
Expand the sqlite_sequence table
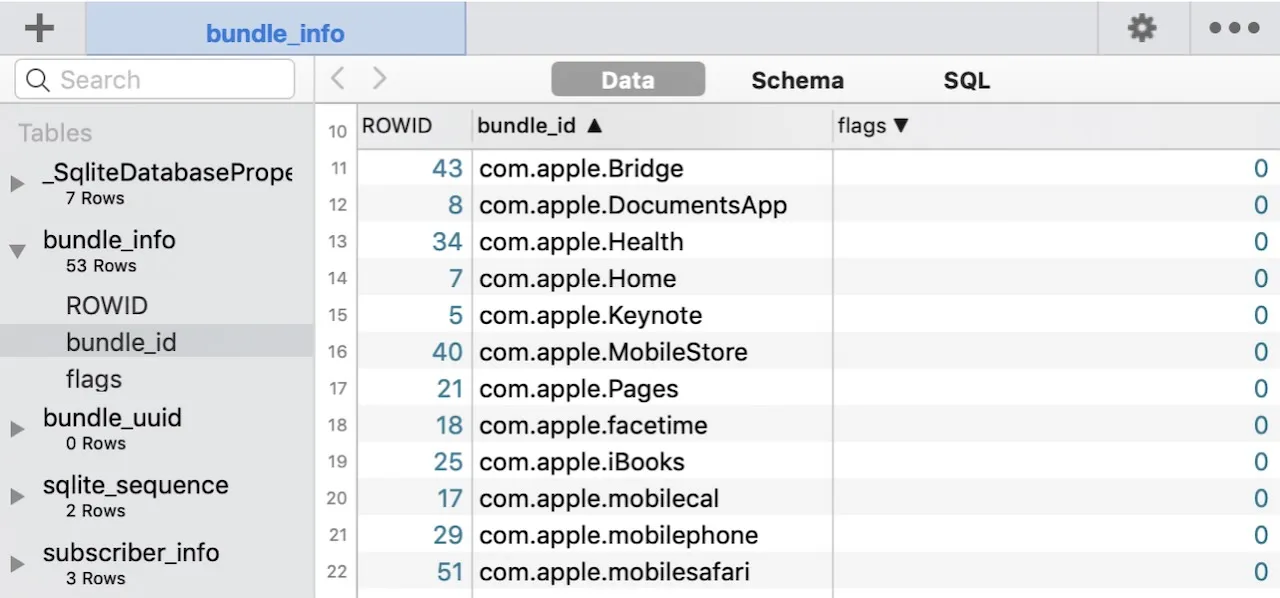[x=17, y=496]
